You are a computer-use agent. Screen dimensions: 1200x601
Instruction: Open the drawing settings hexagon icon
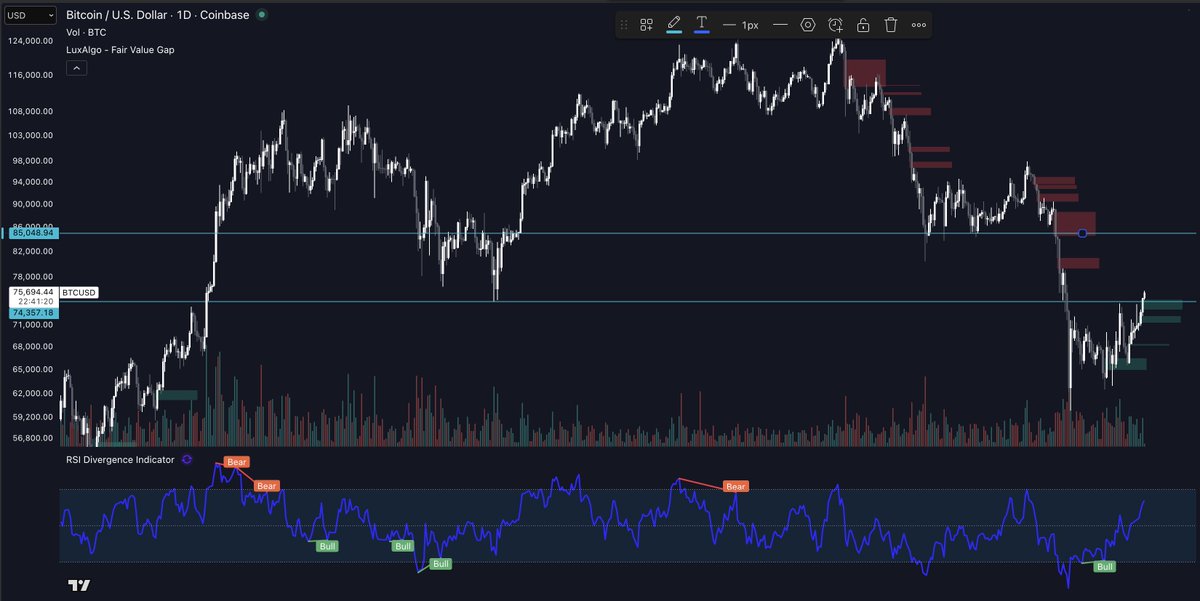pos(808,24)
